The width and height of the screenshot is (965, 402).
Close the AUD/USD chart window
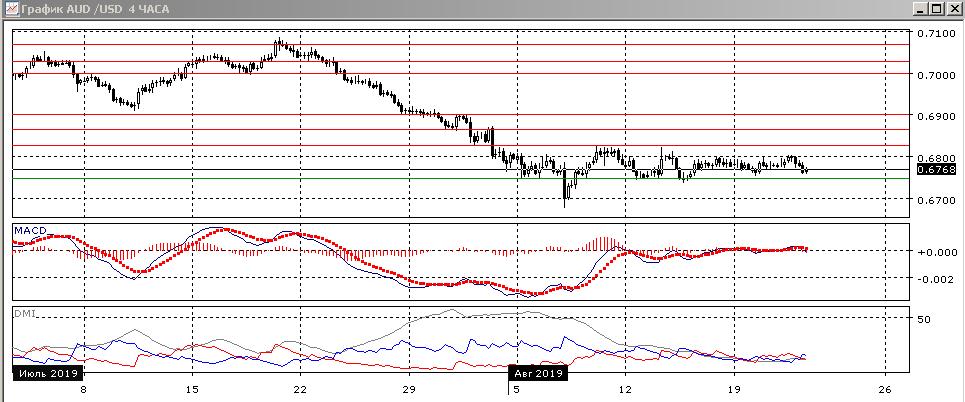[x=954, y=8]
